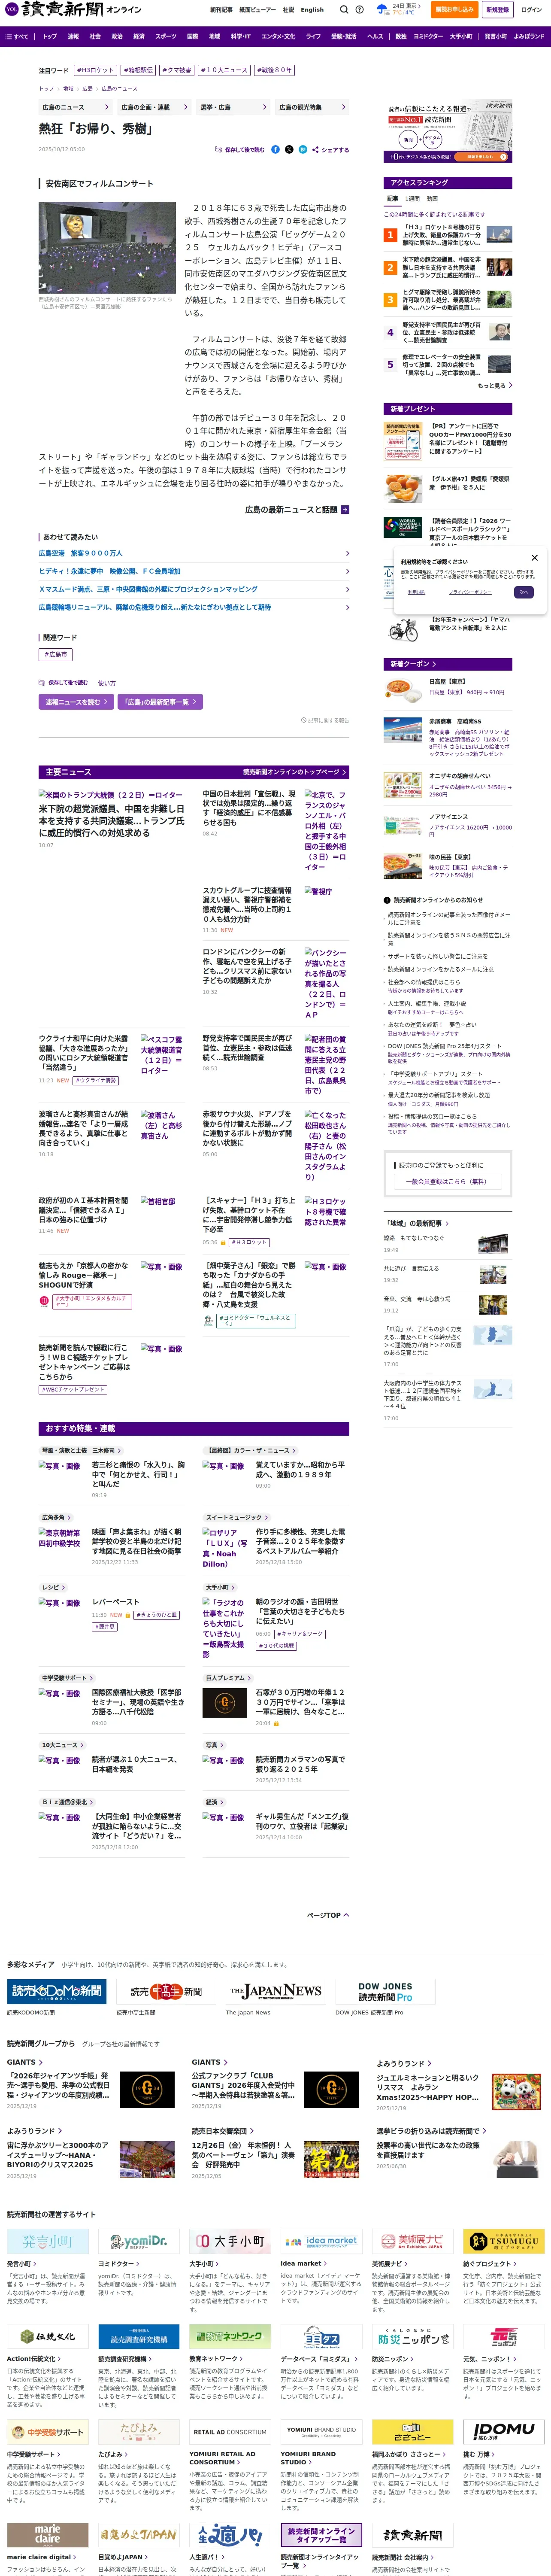Switch ranking to the 動画 tab
Viewport: 551px width, 2576px height.
click(x=432, y=199)
